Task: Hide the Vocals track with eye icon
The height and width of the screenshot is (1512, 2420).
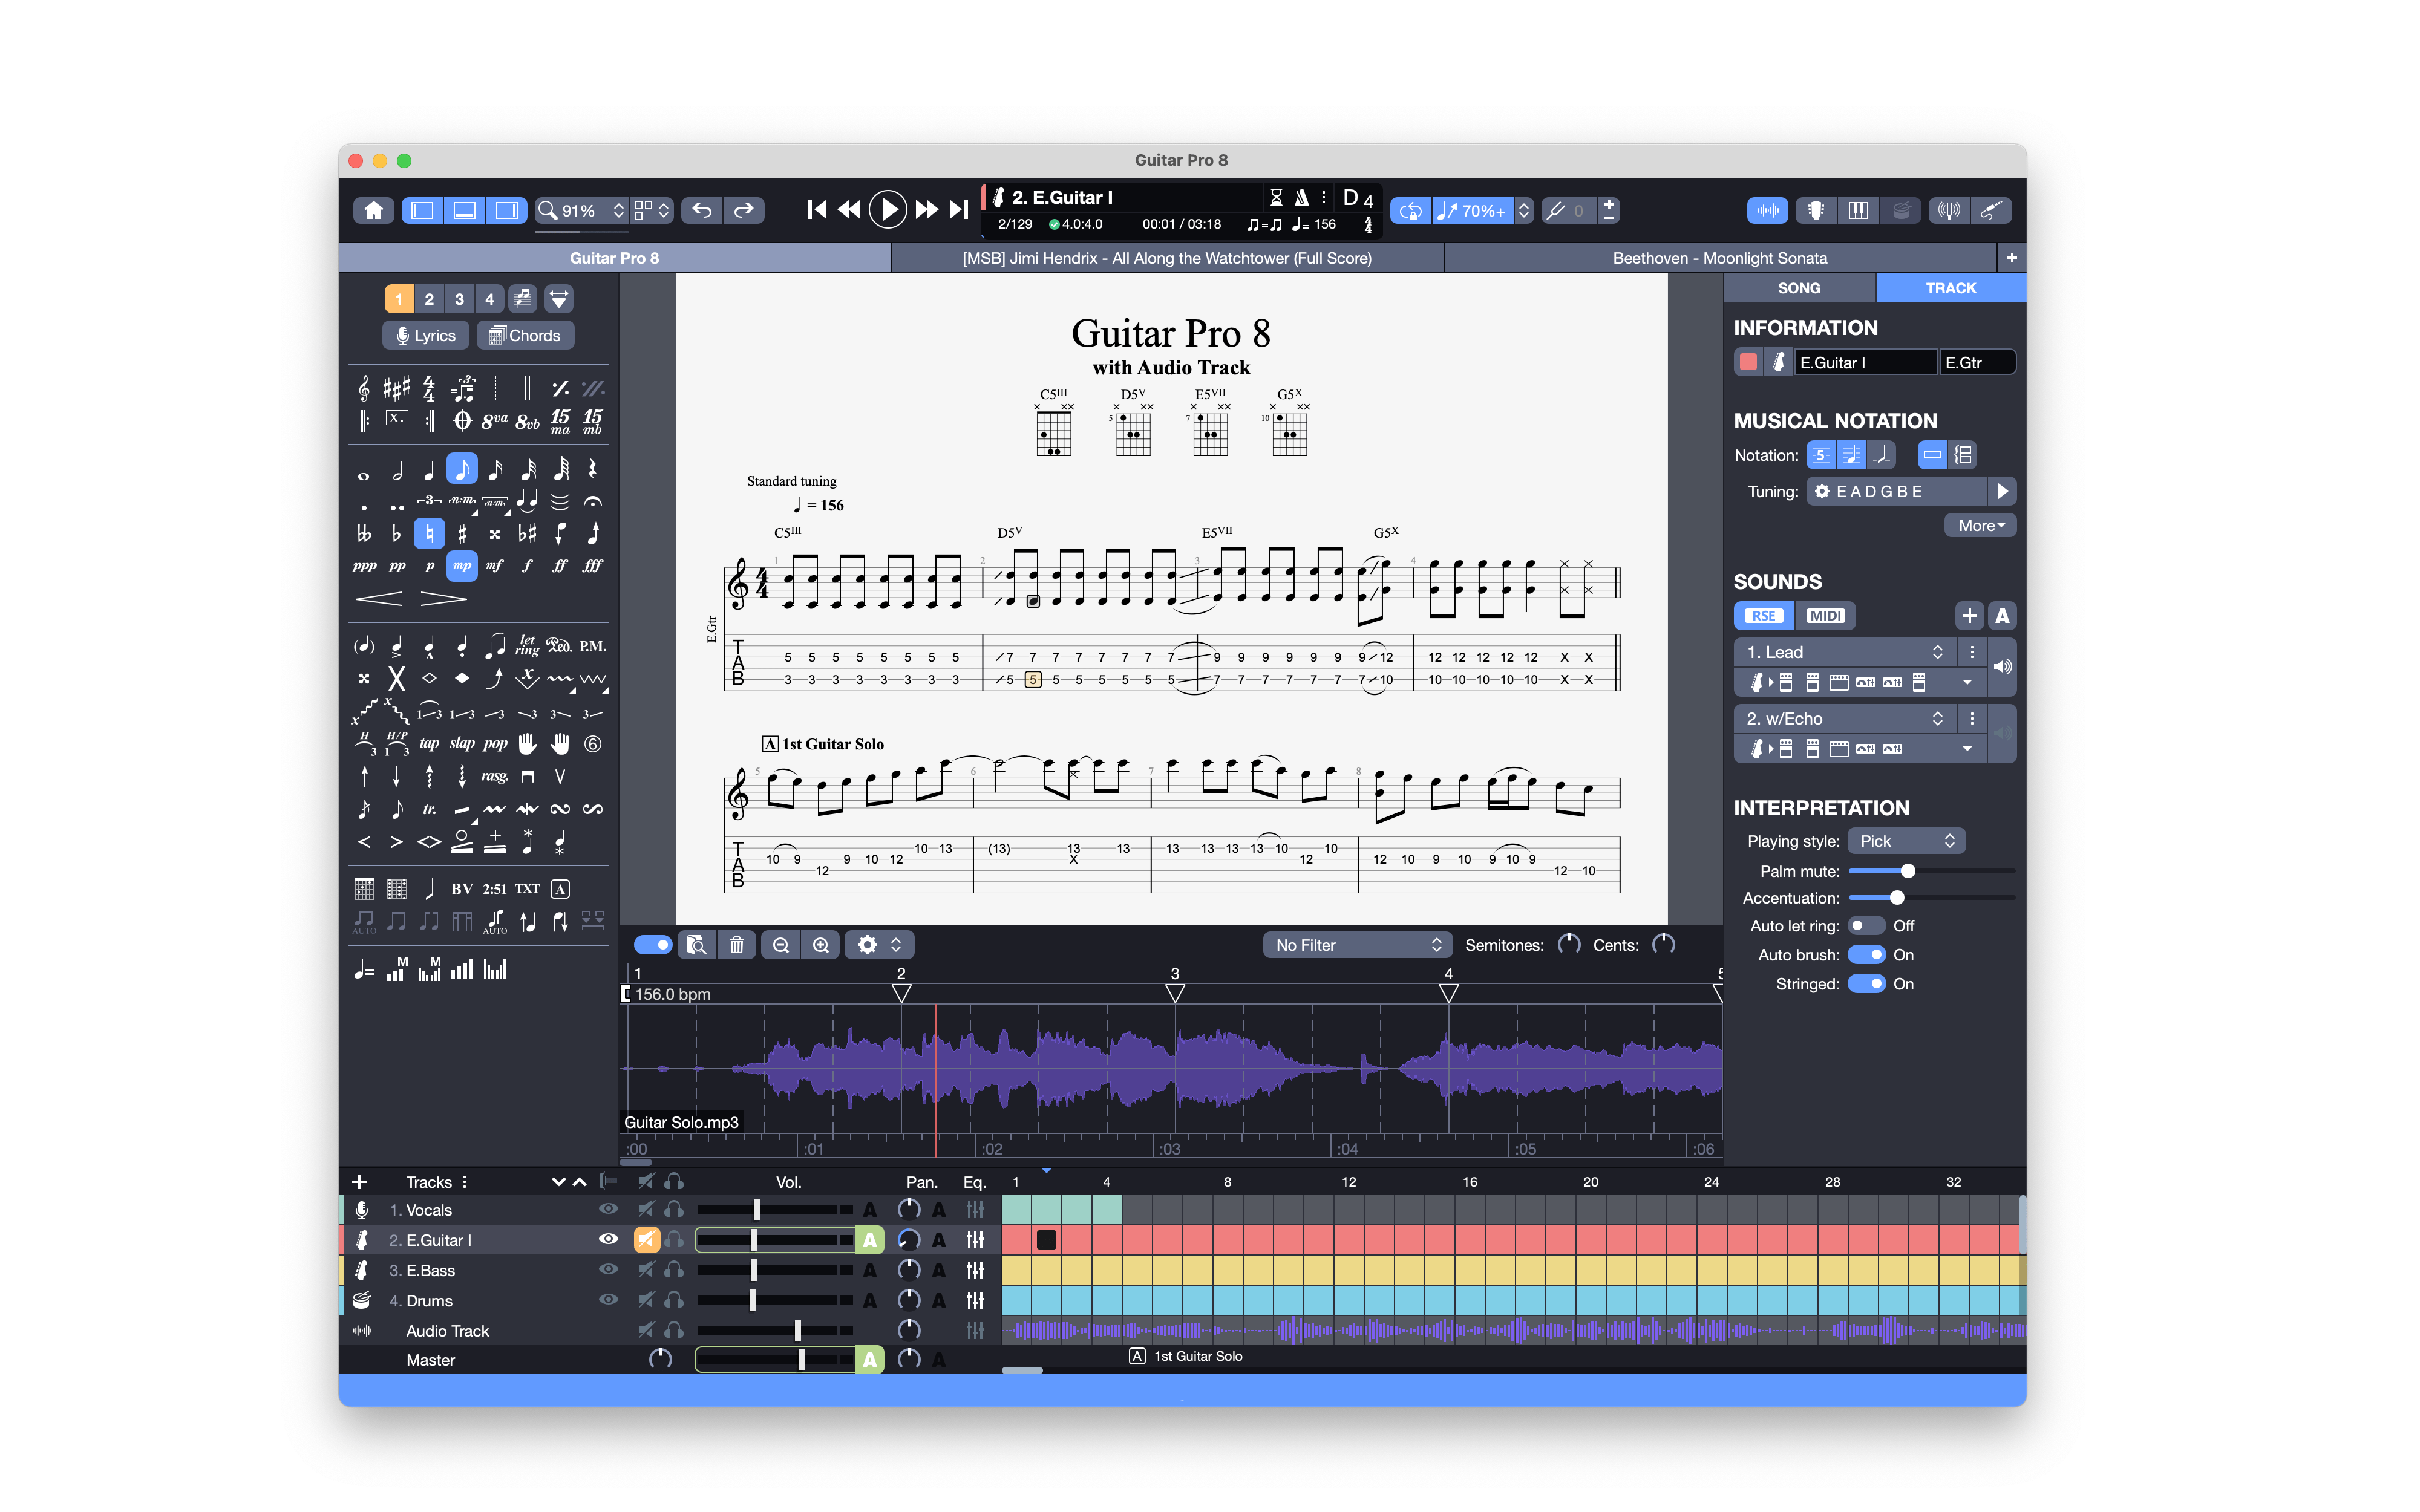Action: [x=607, y=1209]
